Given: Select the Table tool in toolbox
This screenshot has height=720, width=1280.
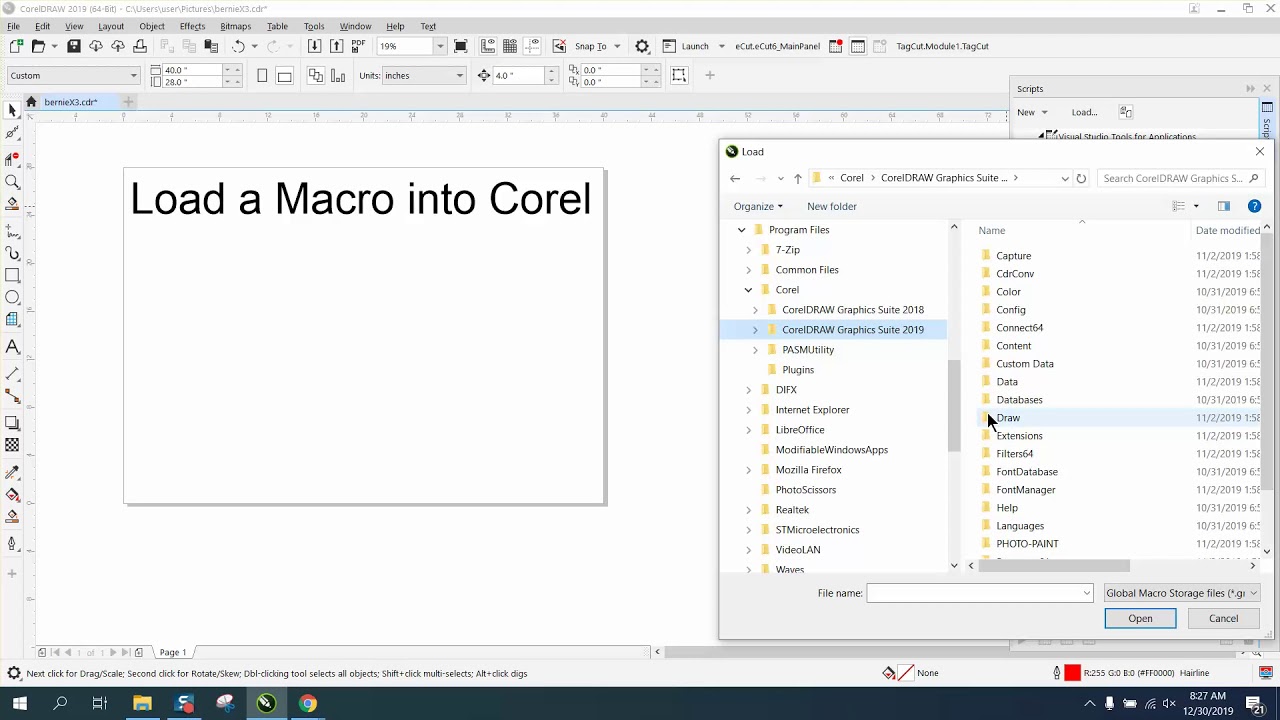Looking at the screenshot, I should click(x=12, y=320).
